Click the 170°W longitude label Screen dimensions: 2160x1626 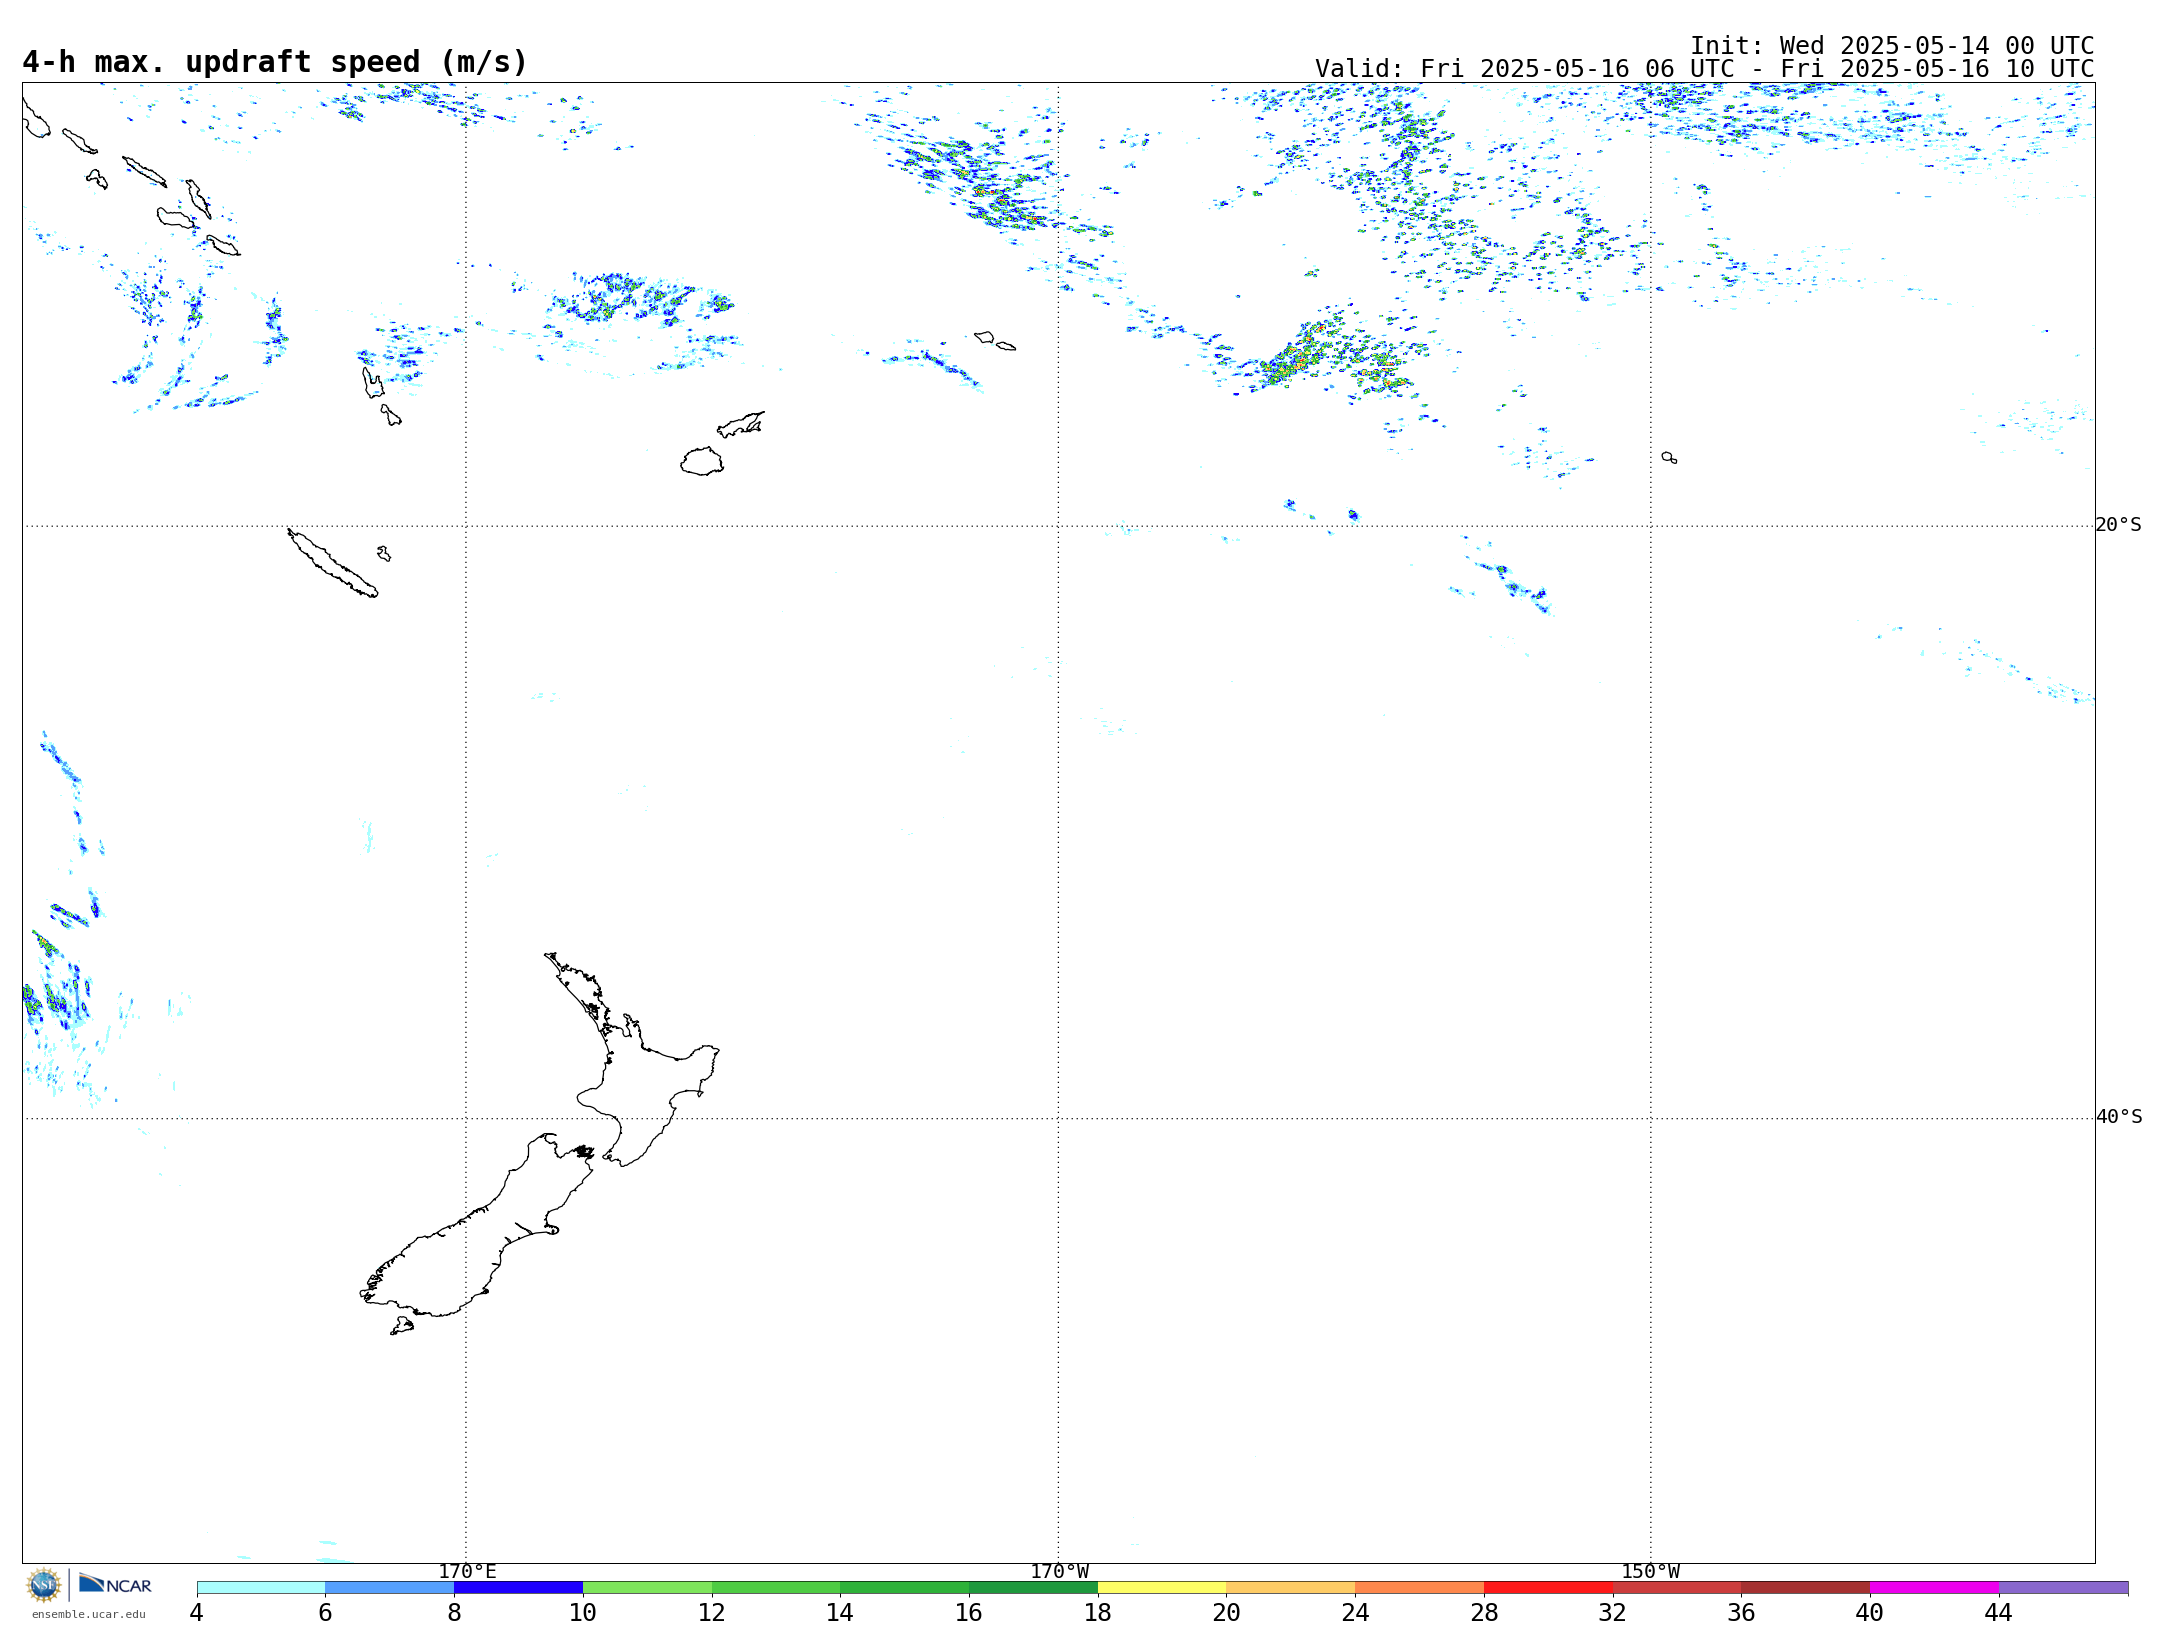point(1059,1571)
